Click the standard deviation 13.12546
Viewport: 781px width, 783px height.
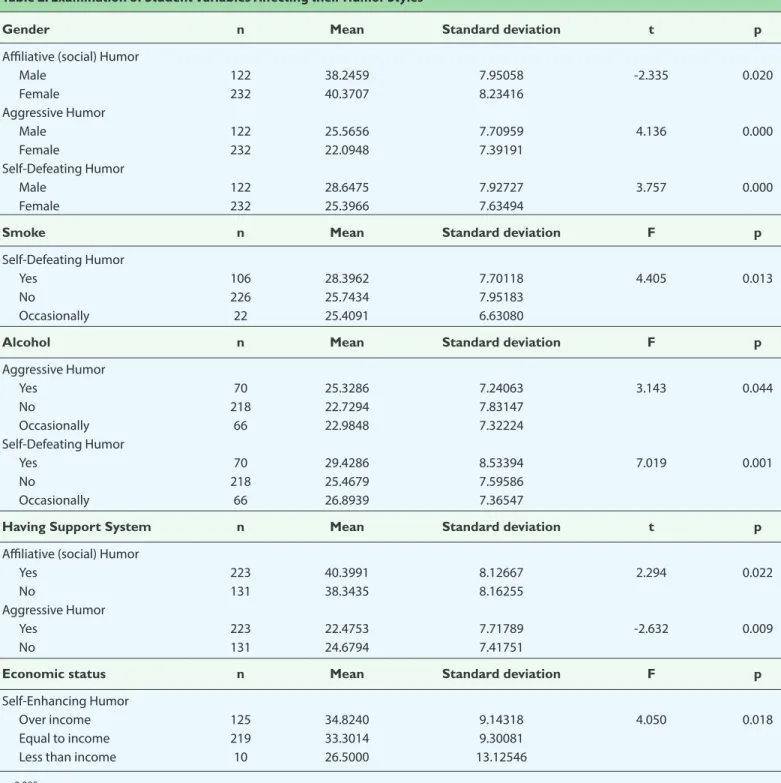pos(501,758)
